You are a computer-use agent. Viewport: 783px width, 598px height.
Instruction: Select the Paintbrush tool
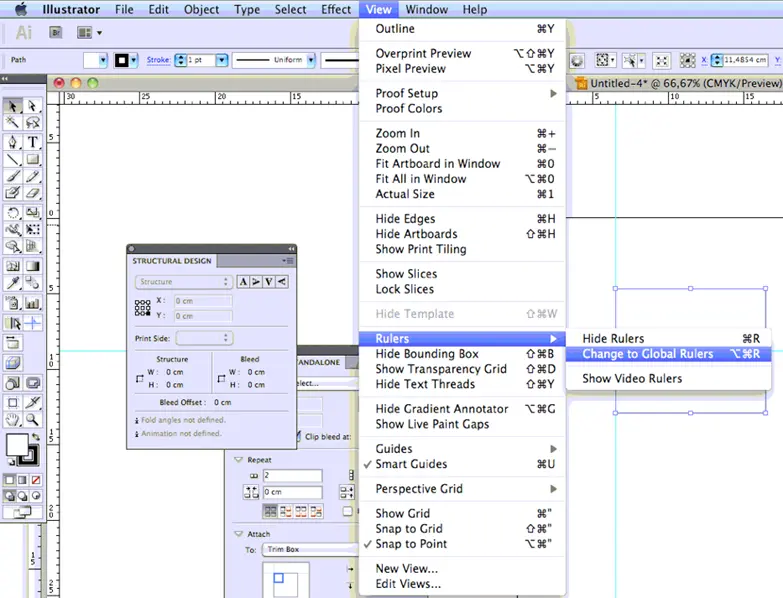click(x=13, y=176)
